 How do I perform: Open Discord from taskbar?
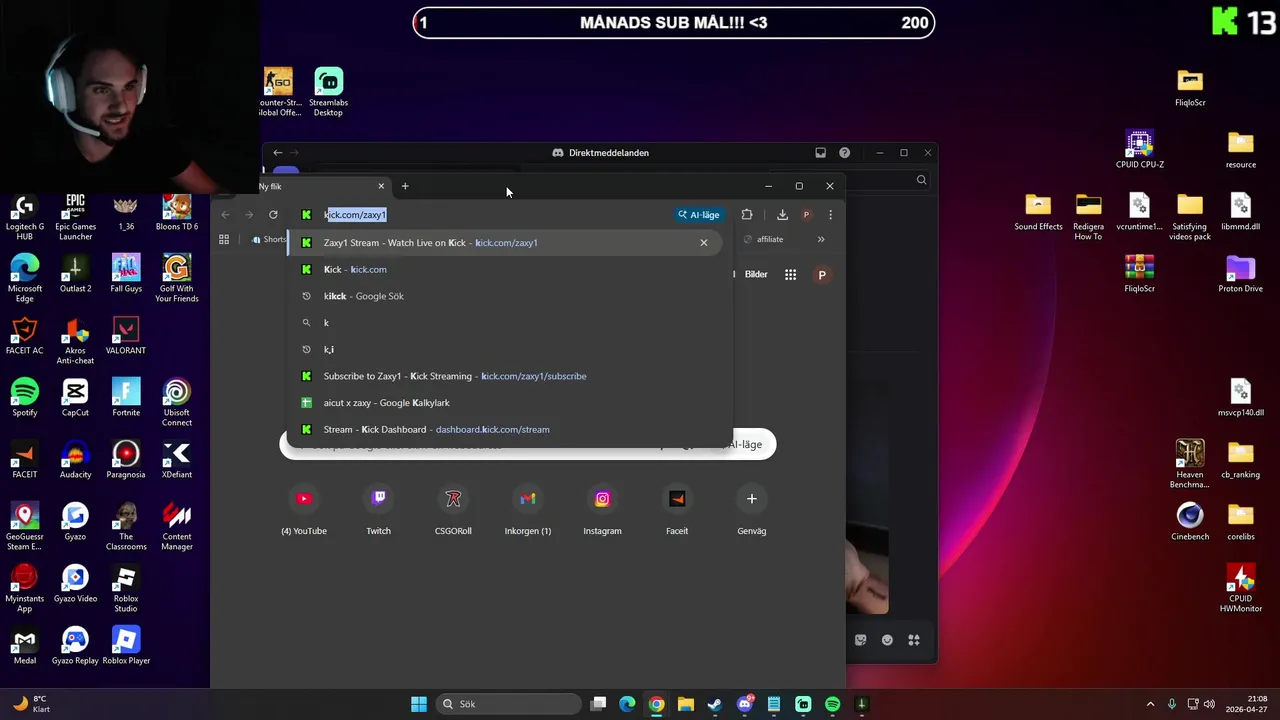click(744, 704)
